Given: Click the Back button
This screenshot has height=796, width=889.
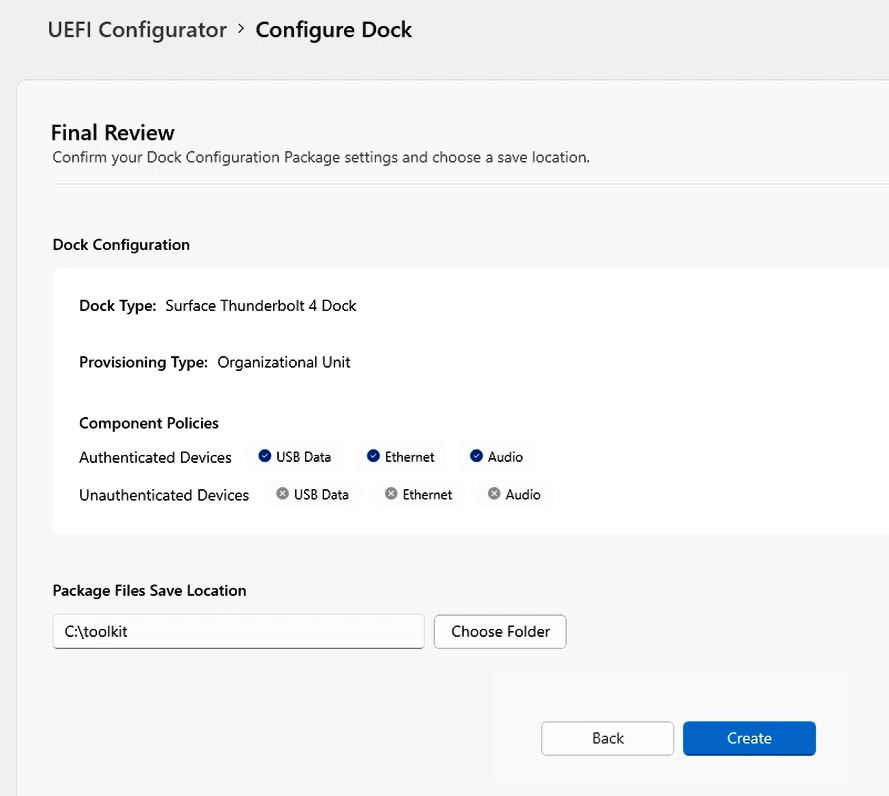Looking at the screenshot, I should [607, 738].
